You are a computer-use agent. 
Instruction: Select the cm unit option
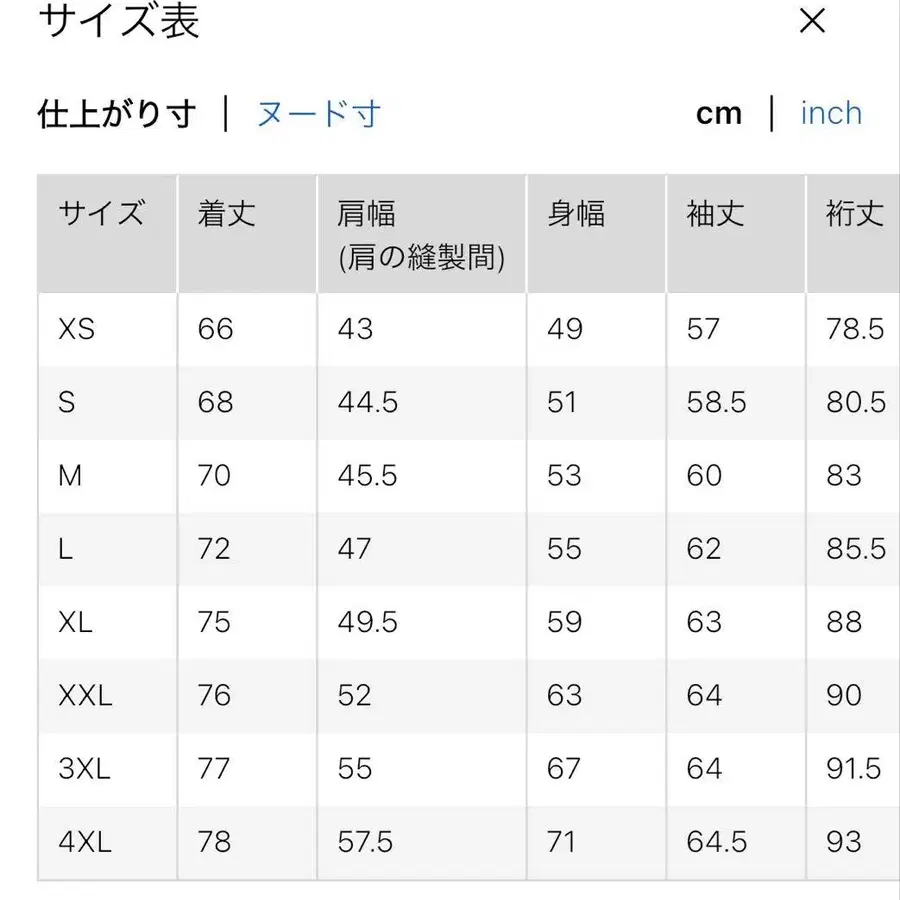coord(719,113)
